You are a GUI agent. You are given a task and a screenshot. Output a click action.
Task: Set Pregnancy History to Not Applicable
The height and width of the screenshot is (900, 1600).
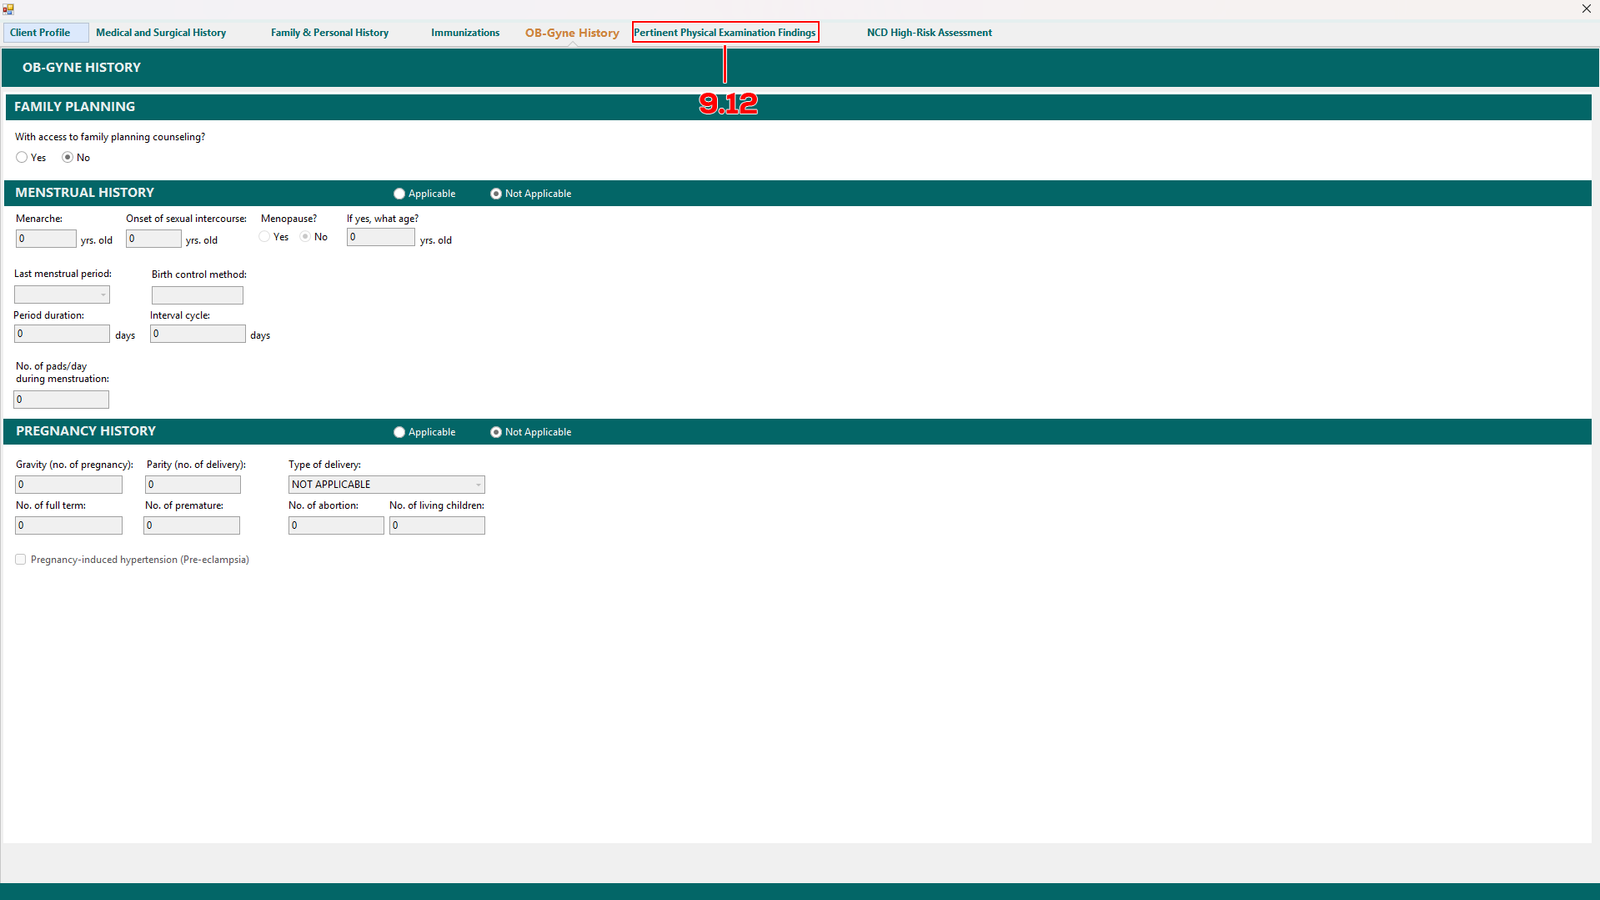pyautogui.click(x=496, y=432)
